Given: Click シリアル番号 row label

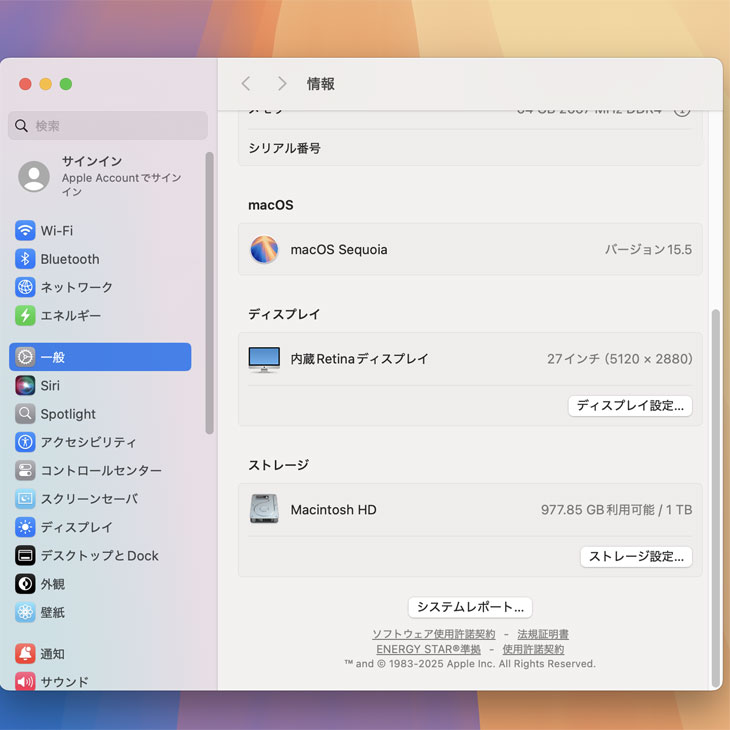Looking at the screenshot, I should click(284, 148).
